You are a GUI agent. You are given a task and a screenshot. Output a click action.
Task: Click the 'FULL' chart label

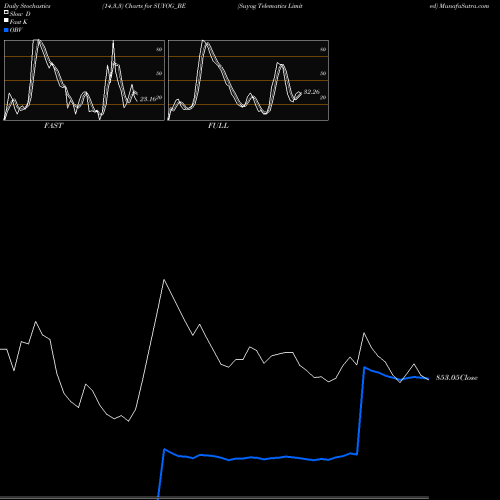pos(218,126)
